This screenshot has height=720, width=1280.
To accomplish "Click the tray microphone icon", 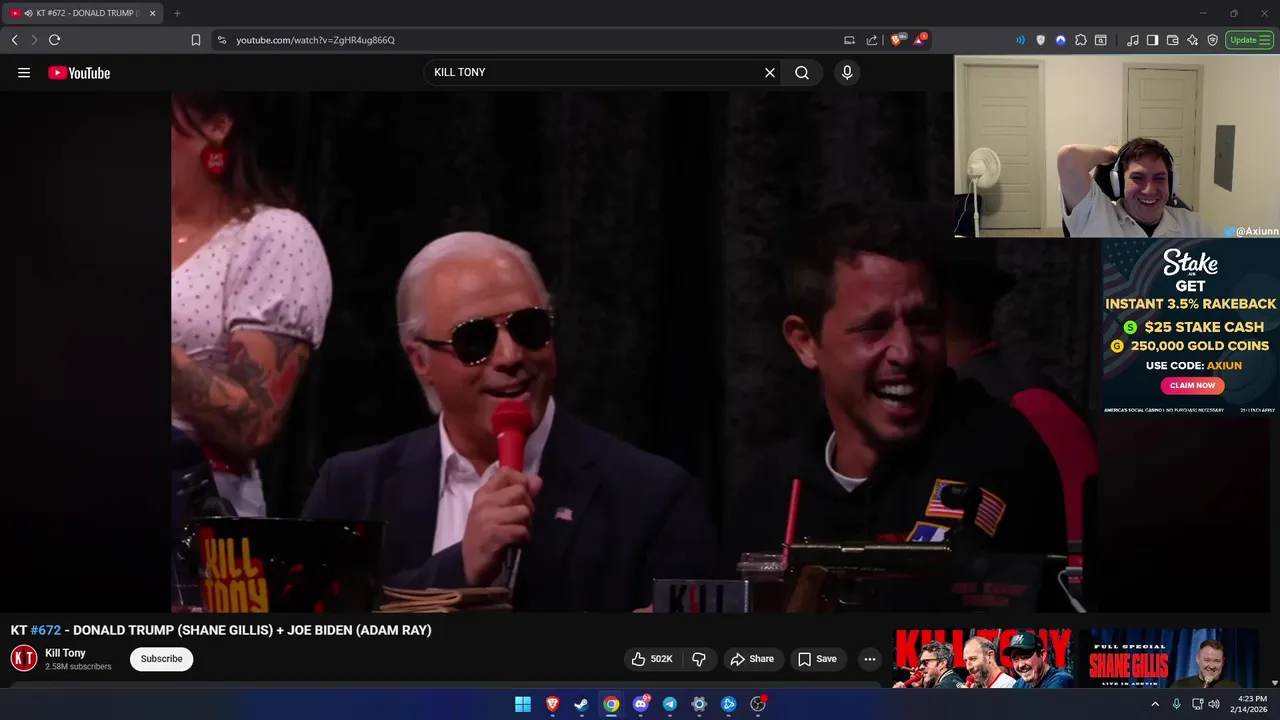I will 1177,704.
